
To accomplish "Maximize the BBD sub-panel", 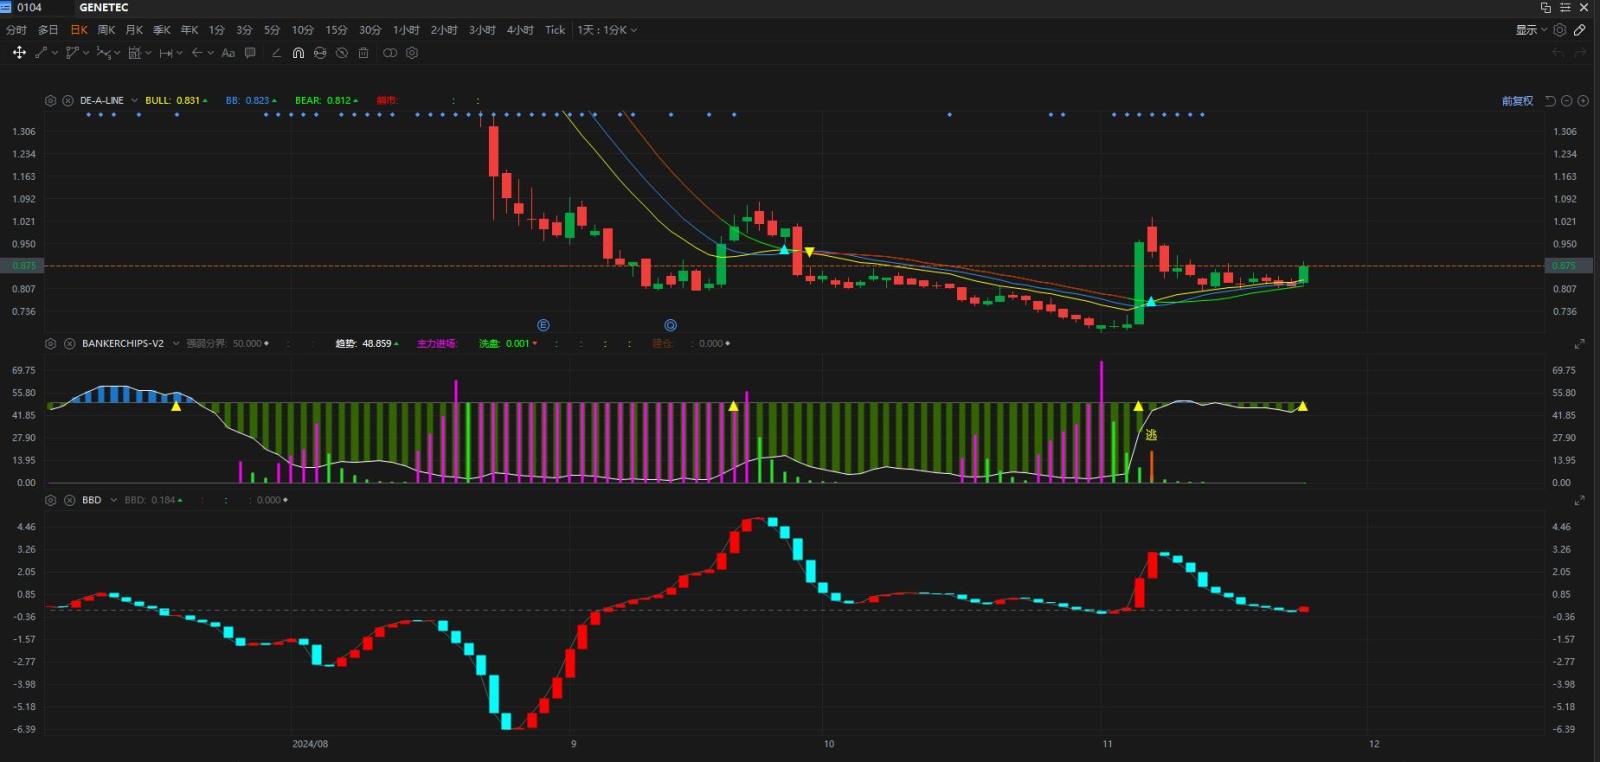I will (1580, 500).
